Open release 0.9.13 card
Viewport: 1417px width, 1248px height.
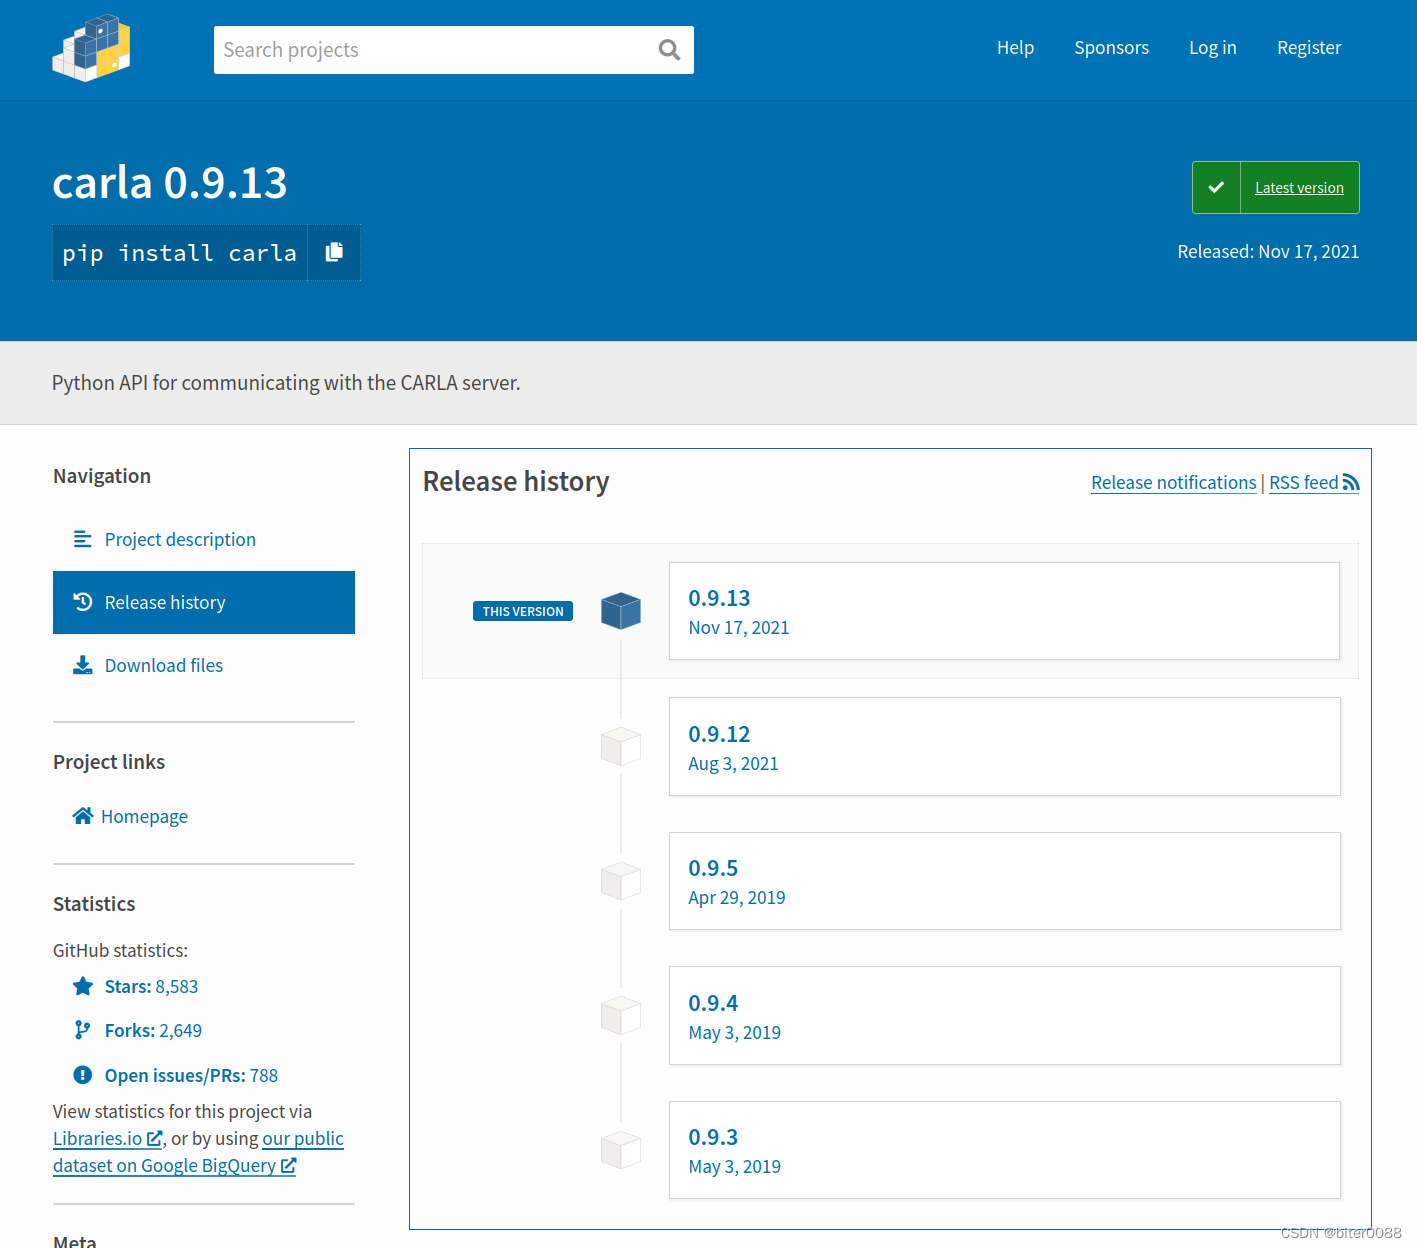coord(1004,611)
